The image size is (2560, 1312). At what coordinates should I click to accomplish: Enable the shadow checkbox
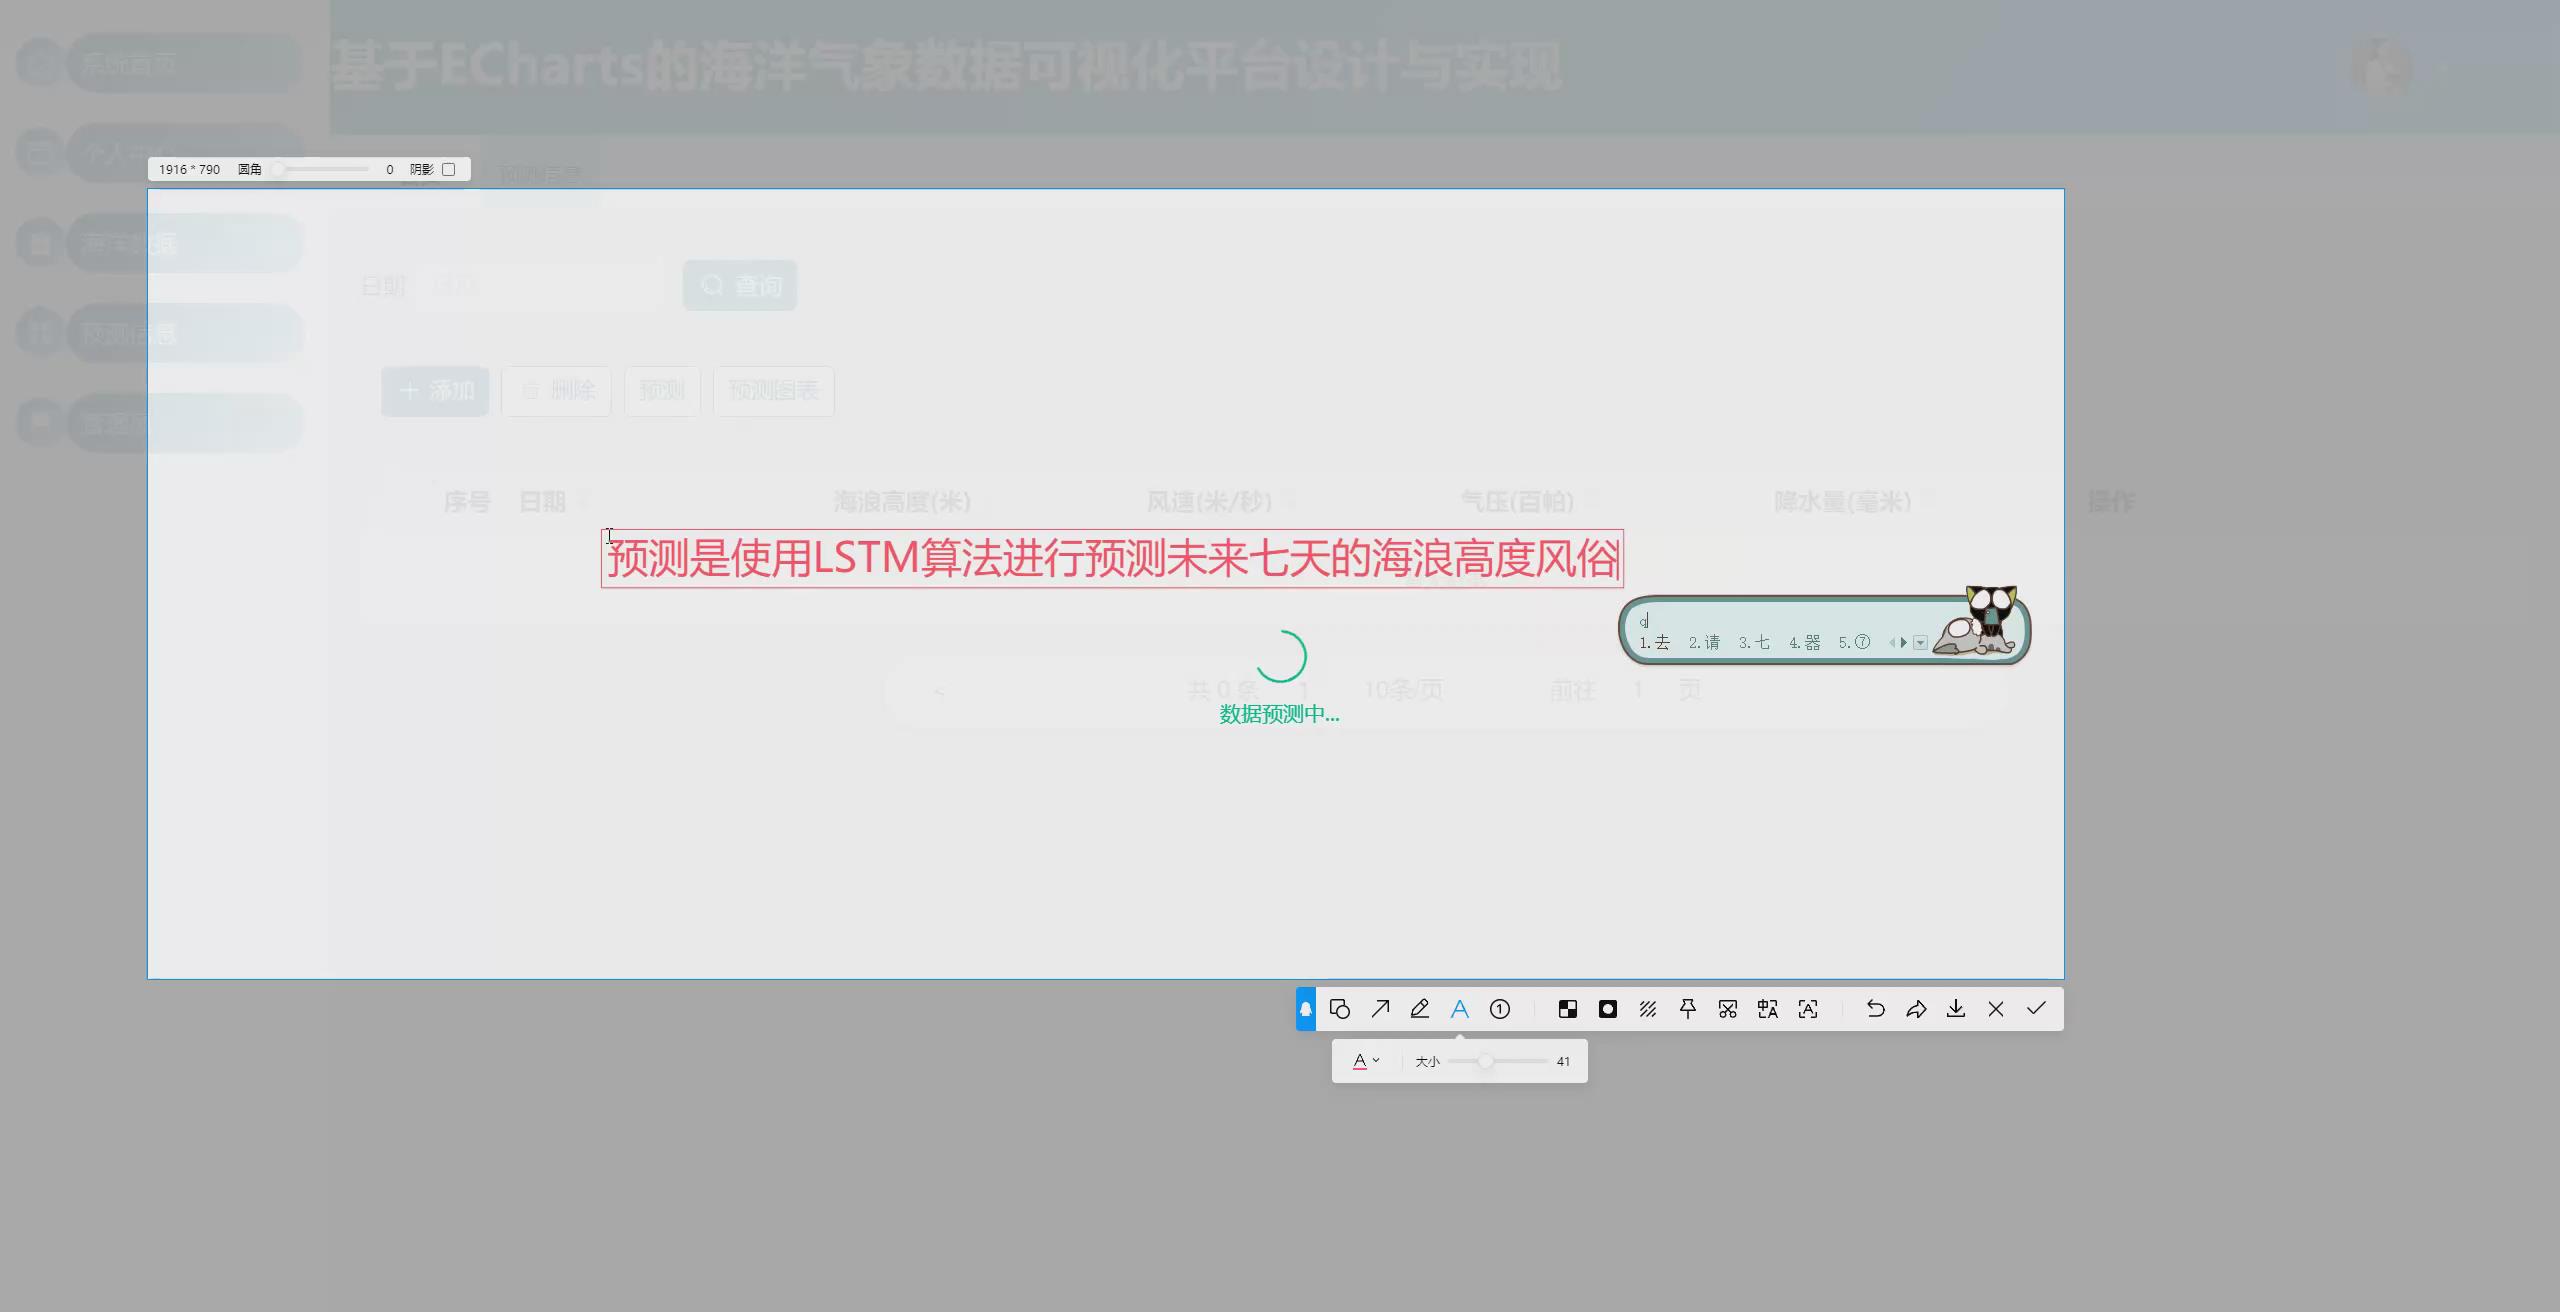tap(449, 170)
